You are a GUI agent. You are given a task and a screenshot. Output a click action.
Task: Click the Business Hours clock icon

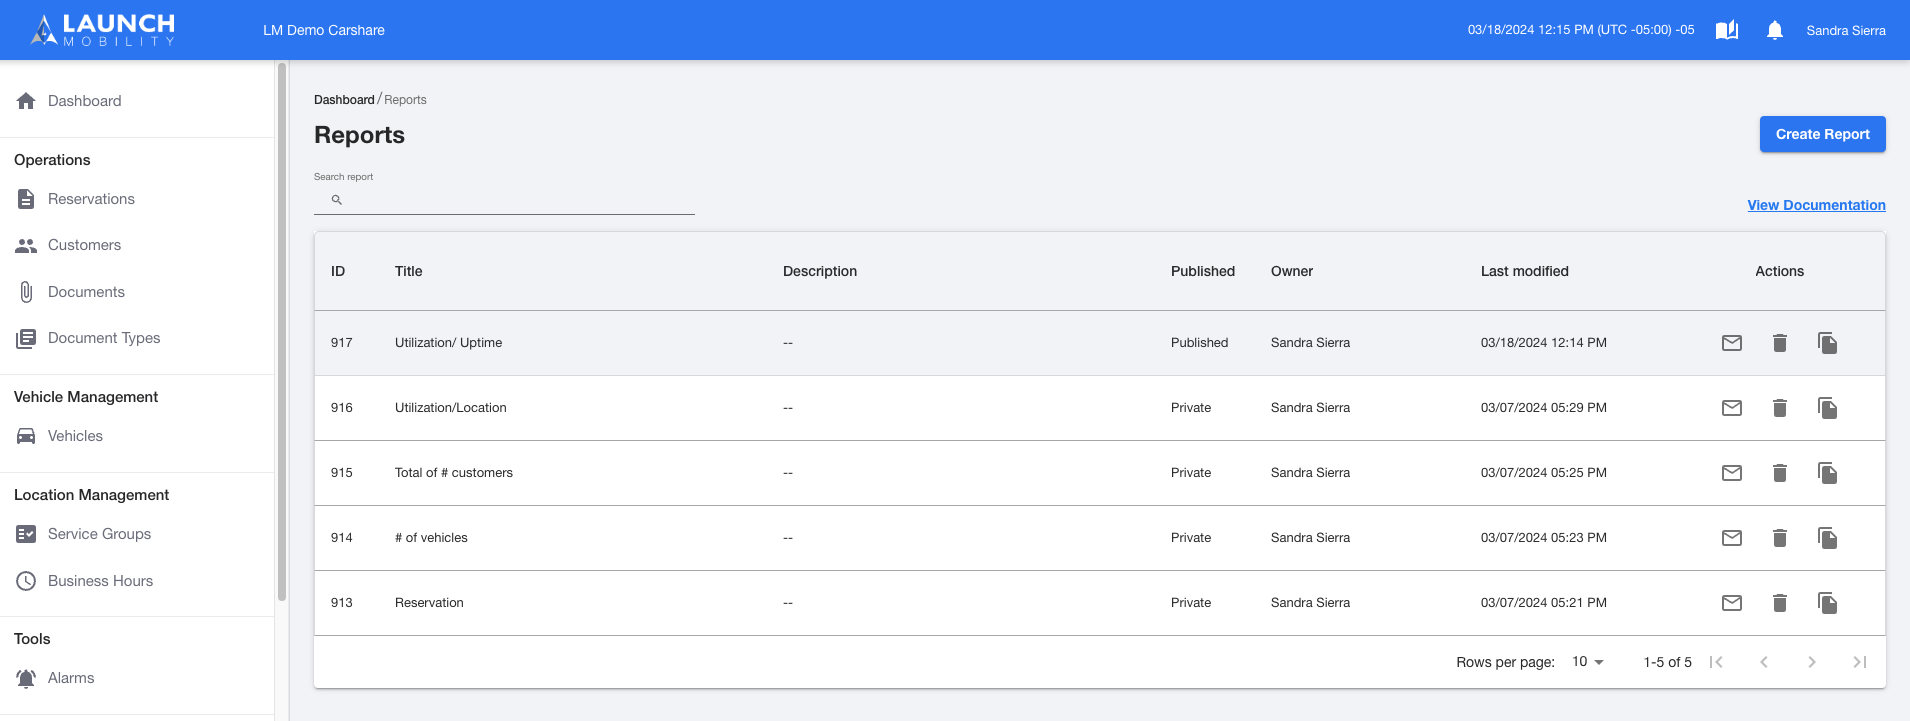tap(26, 581)
